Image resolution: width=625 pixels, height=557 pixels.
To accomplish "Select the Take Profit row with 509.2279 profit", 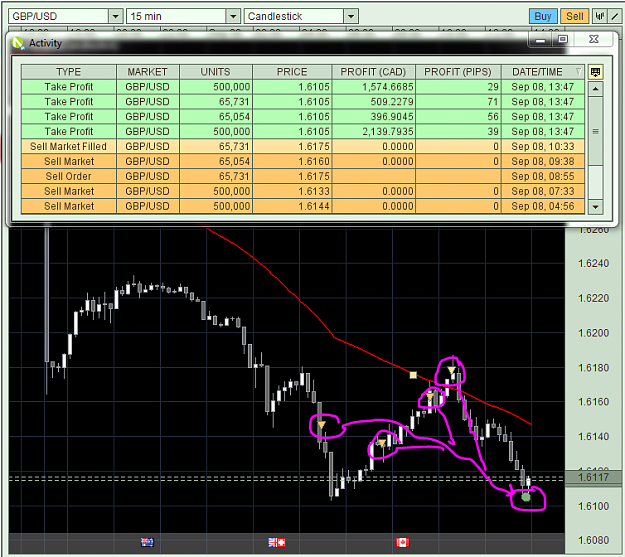I will 303,102.
